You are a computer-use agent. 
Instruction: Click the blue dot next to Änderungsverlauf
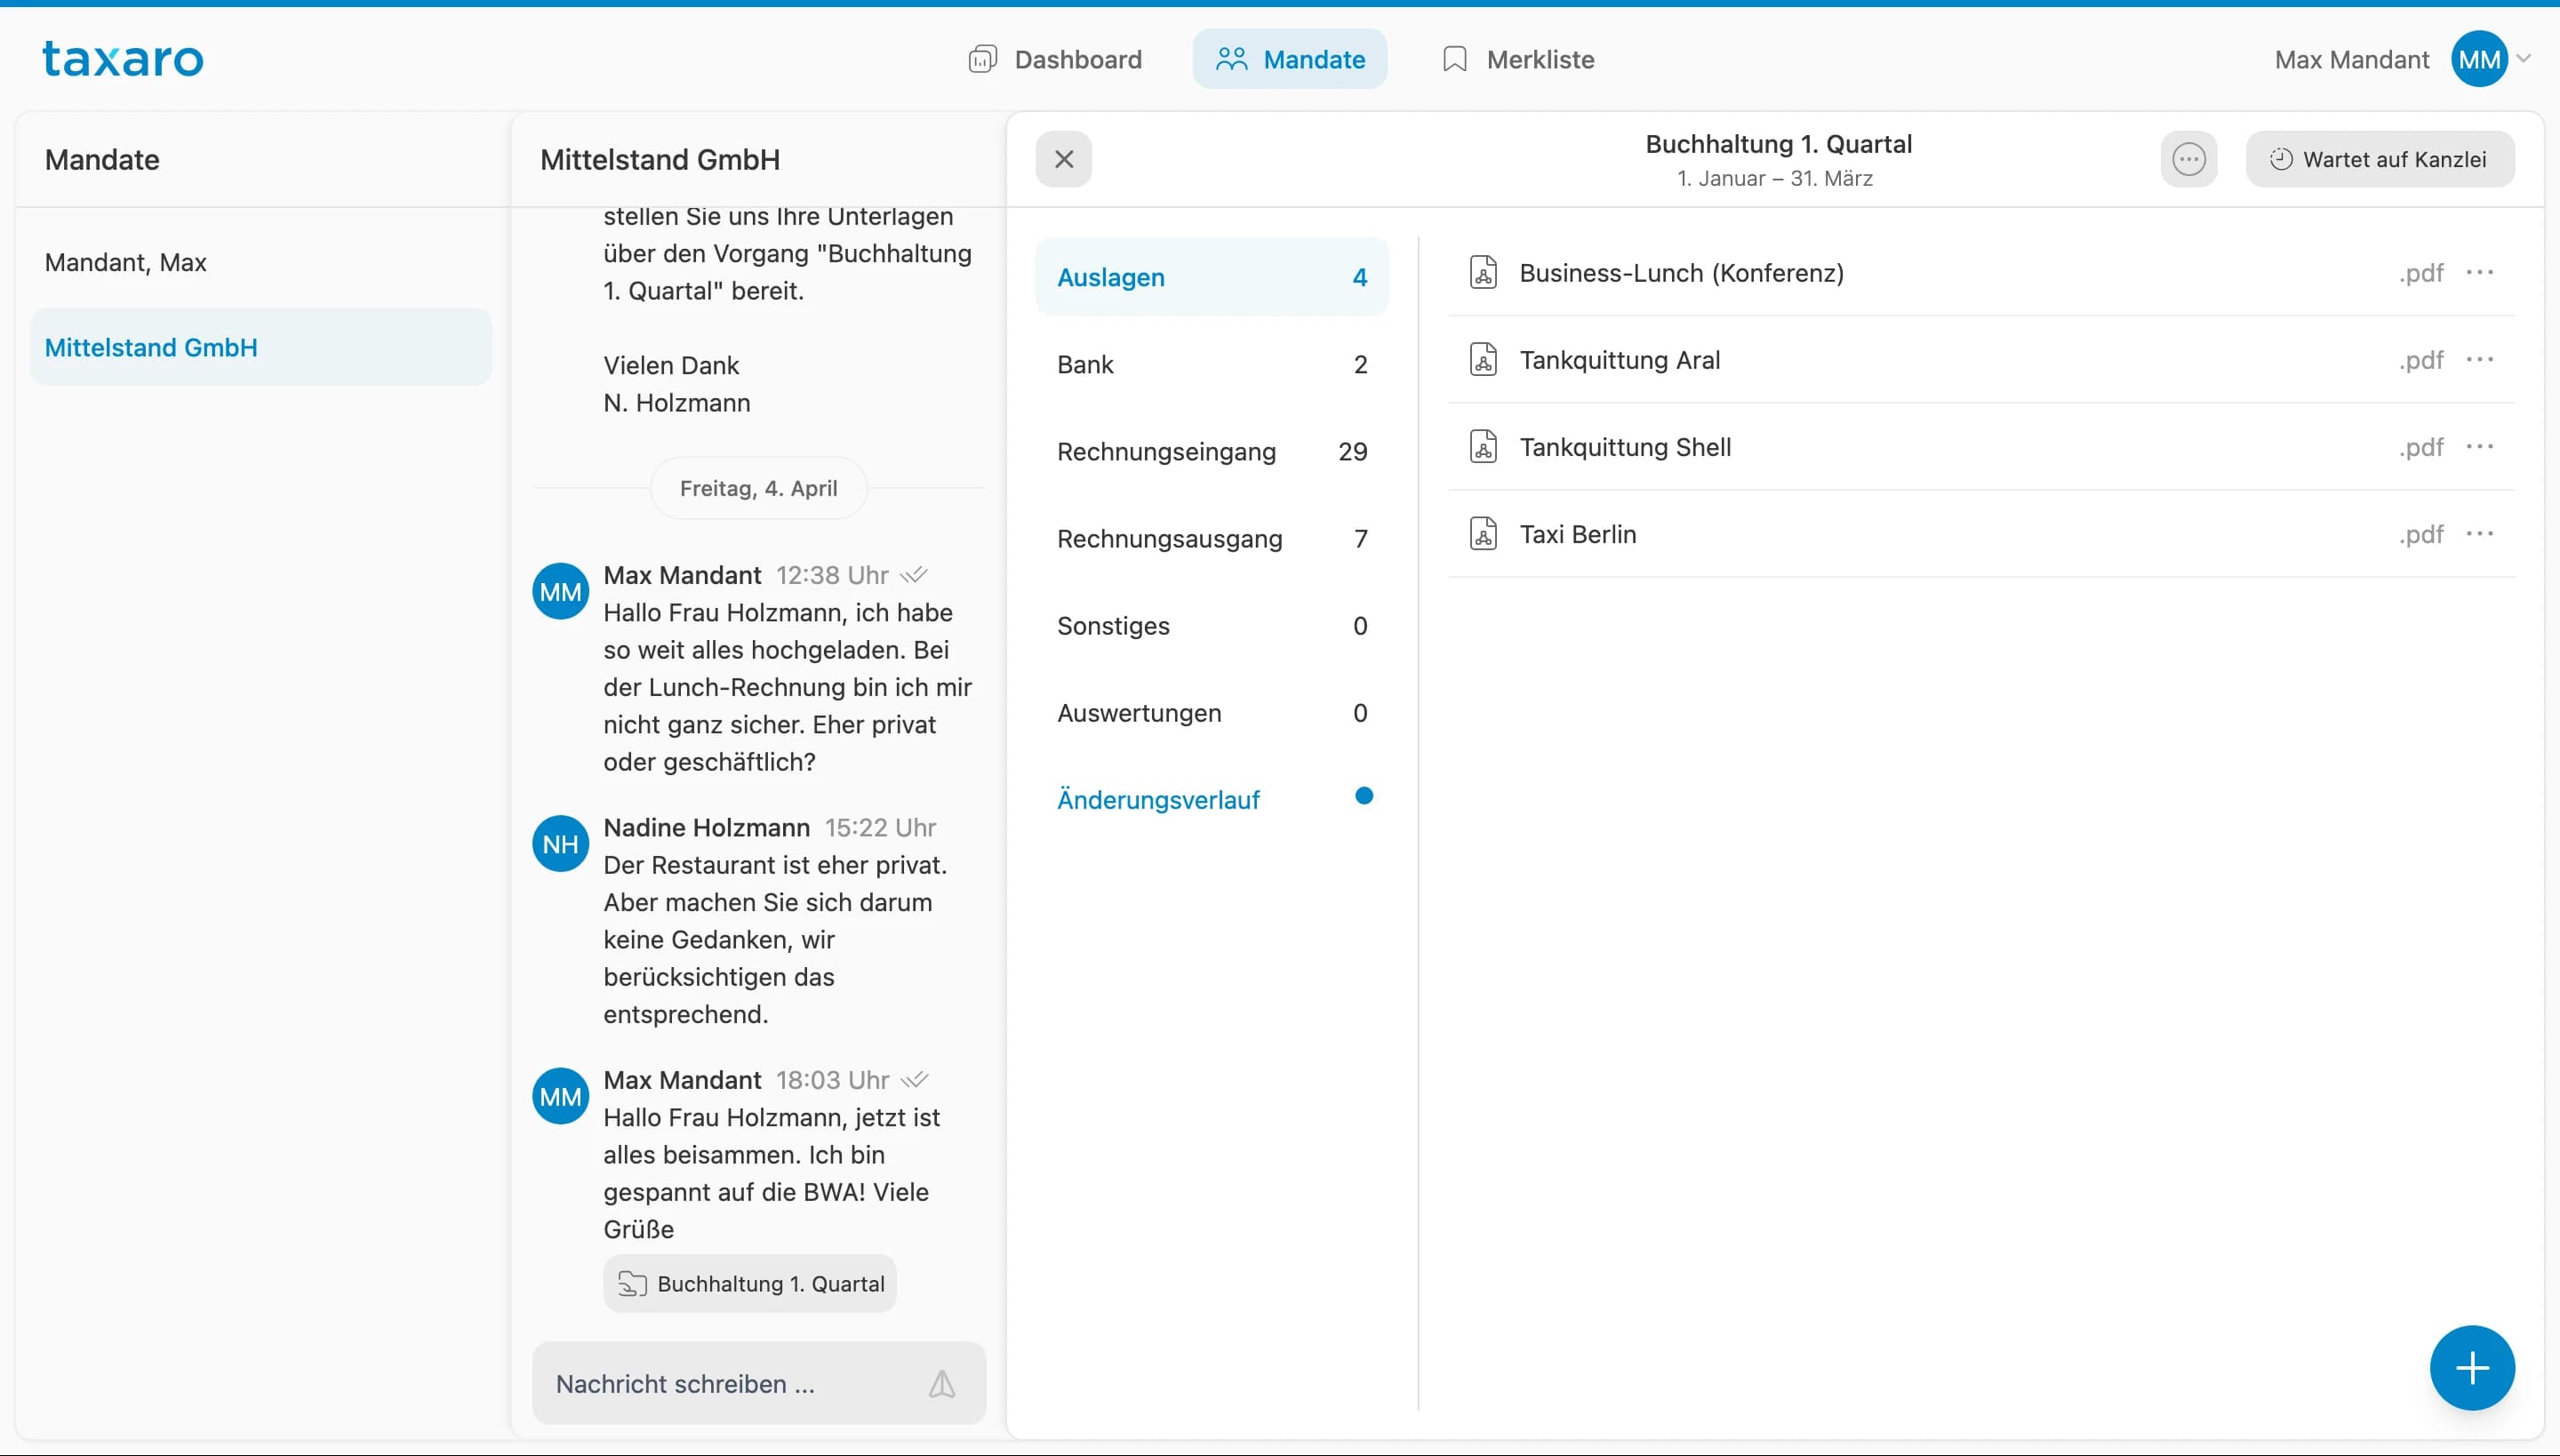click(1364, 796)
